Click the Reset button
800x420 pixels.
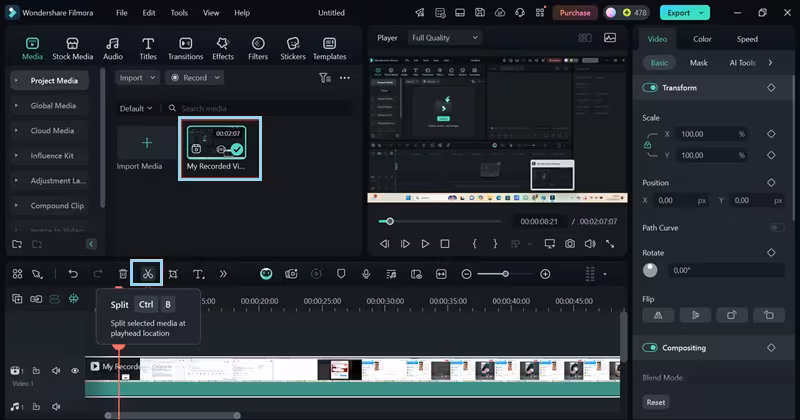click(x=656, y=402)
